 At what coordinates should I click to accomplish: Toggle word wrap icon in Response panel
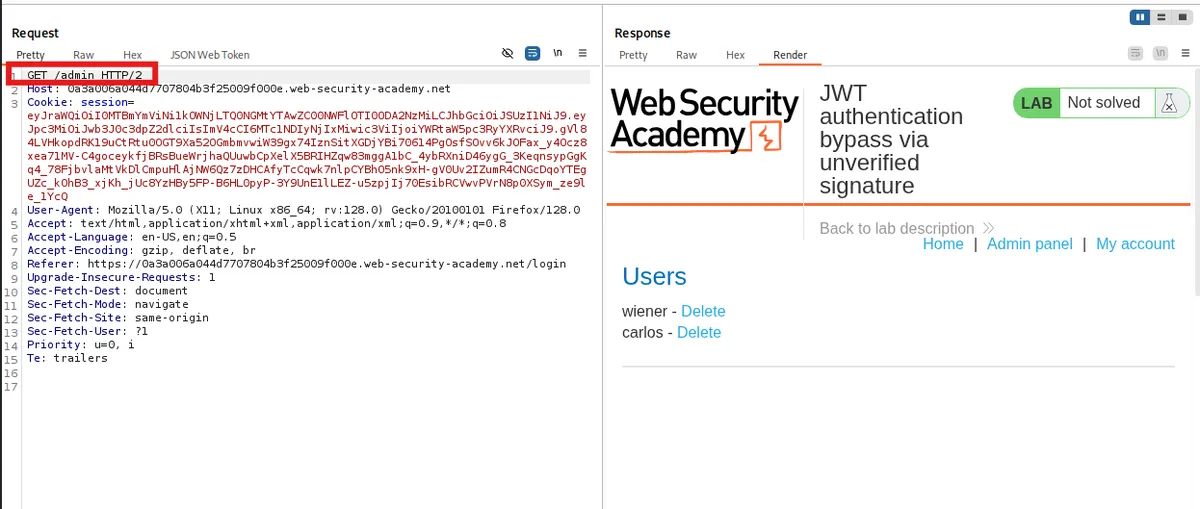point(1135,53)
